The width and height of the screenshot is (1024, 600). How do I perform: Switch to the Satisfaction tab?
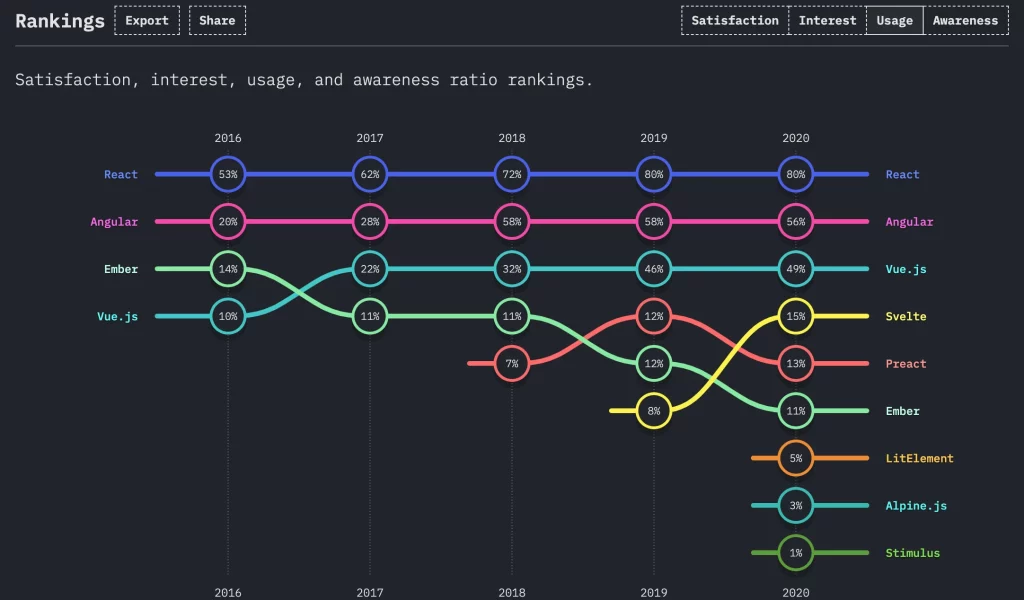[734, 20]
